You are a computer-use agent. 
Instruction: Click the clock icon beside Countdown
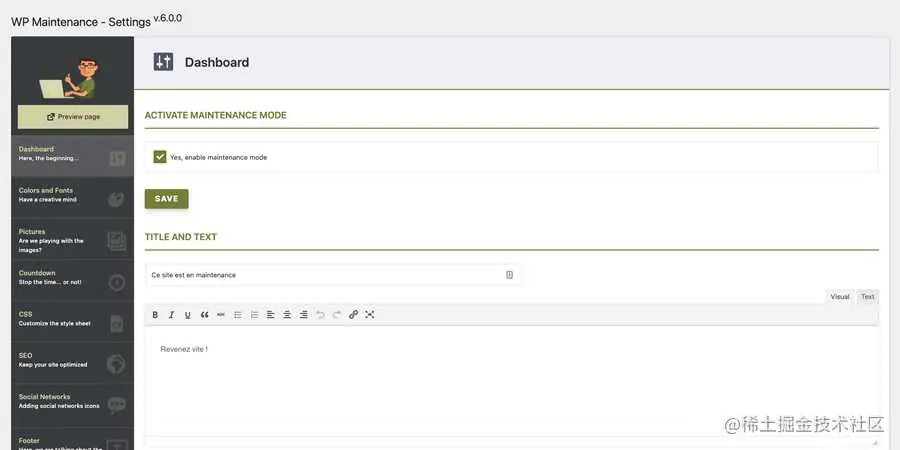tap(117, 282)
